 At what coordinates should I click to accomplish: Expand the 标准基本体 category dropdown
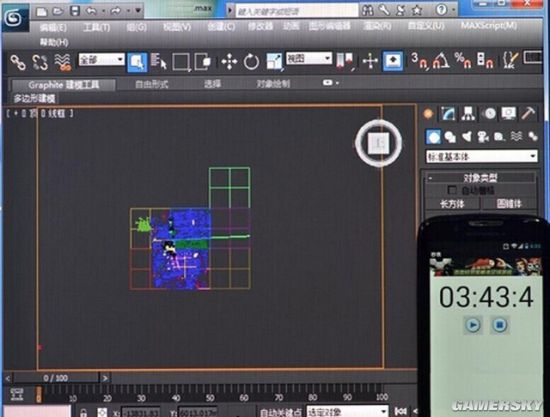482,156
